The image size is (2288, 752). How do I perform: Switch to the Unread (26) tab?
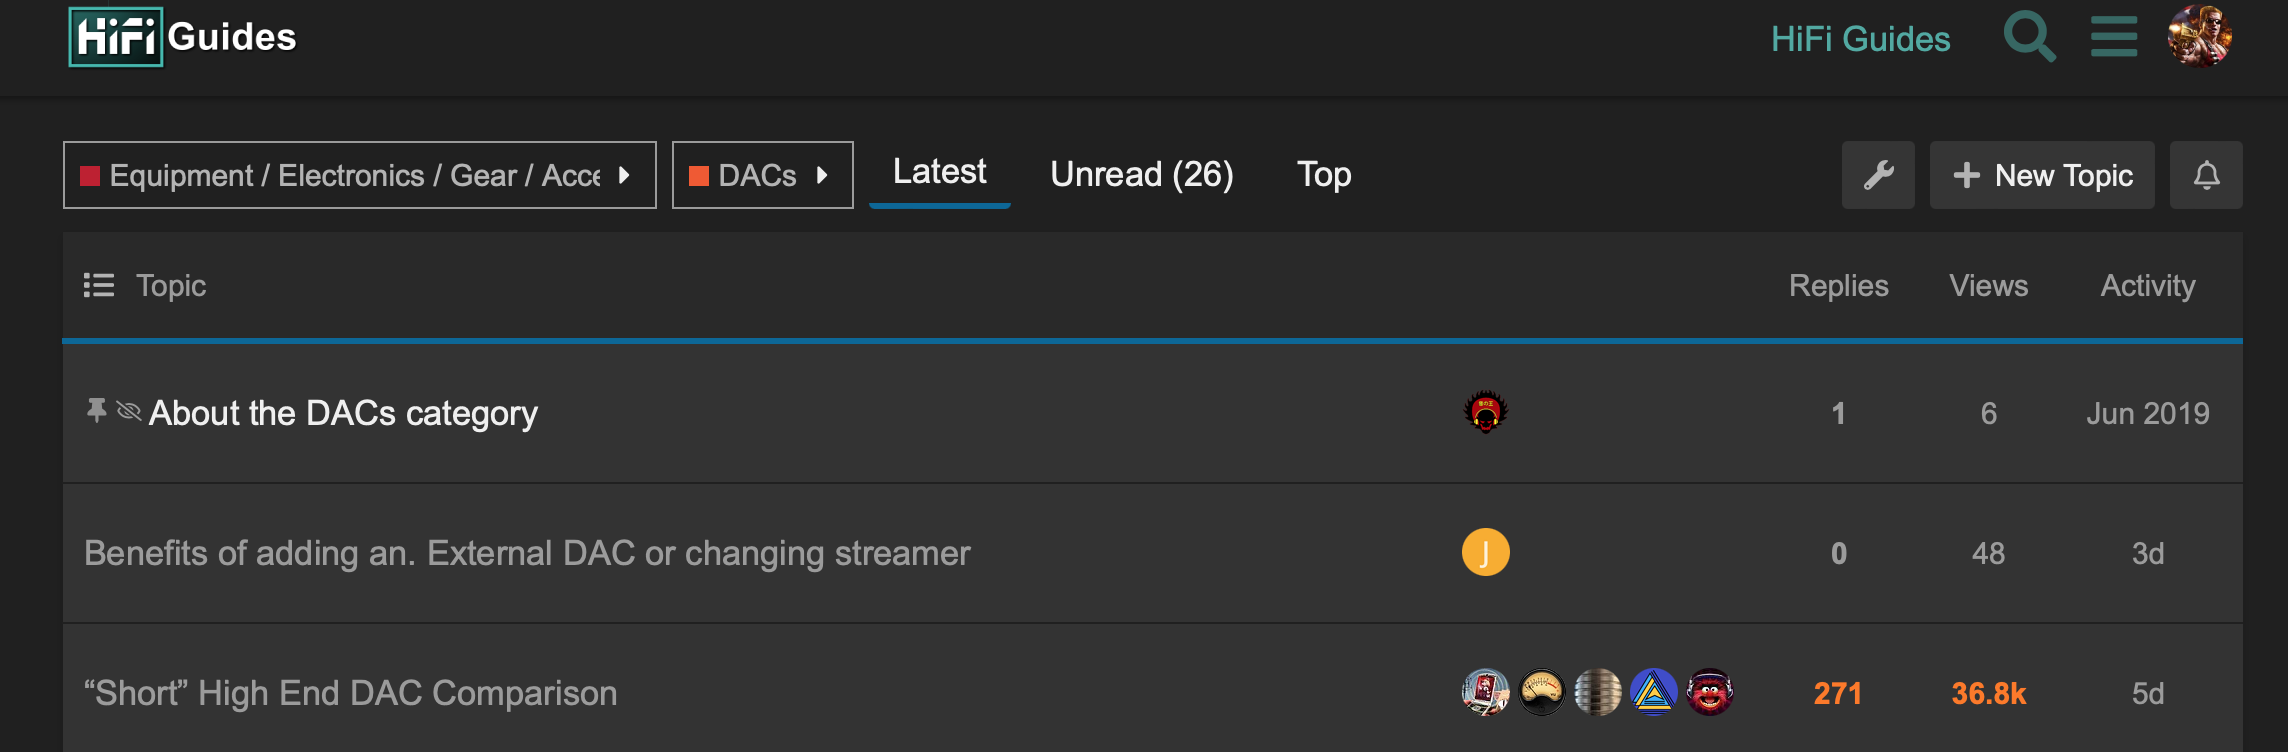coord(1142,175)
